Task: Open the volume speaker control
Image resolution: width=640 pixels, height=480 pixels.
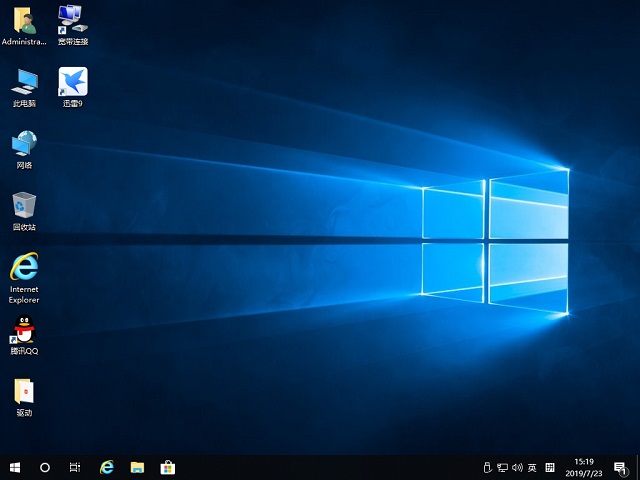Action: [x=517, y=467]
